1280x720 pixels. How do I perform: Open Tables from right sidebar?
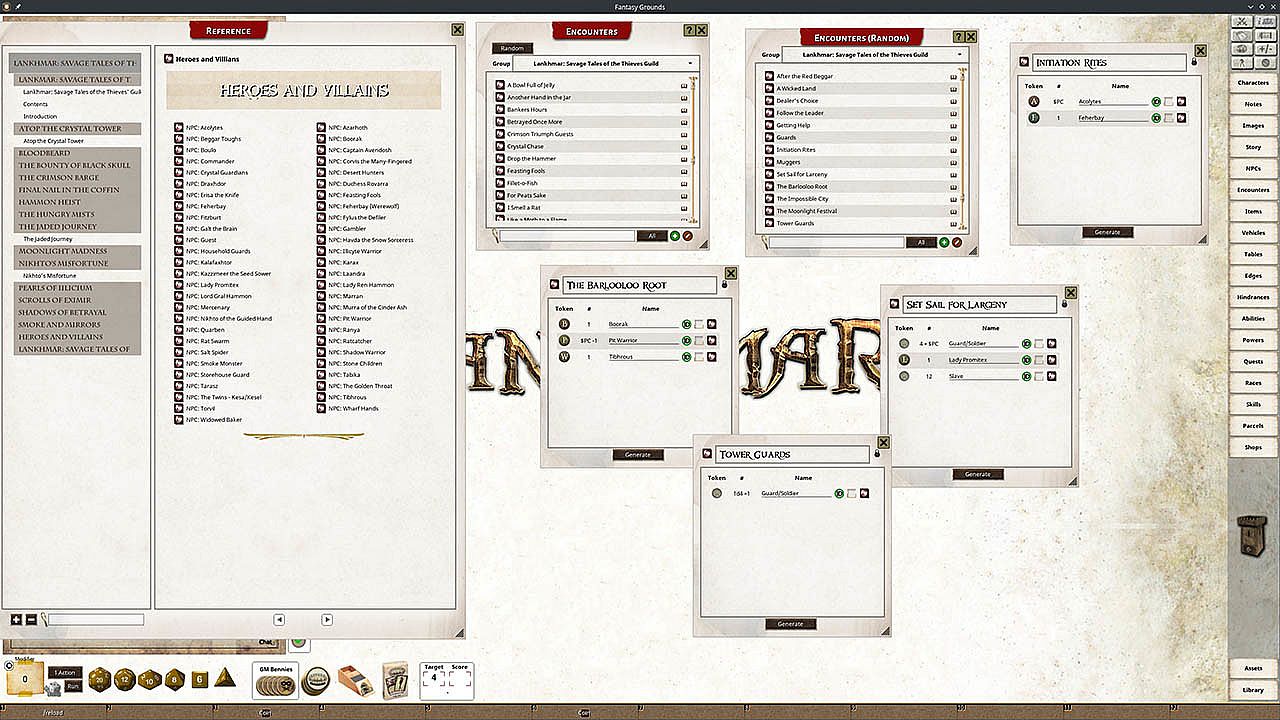pyautogui.click(x=1253, y=254)
